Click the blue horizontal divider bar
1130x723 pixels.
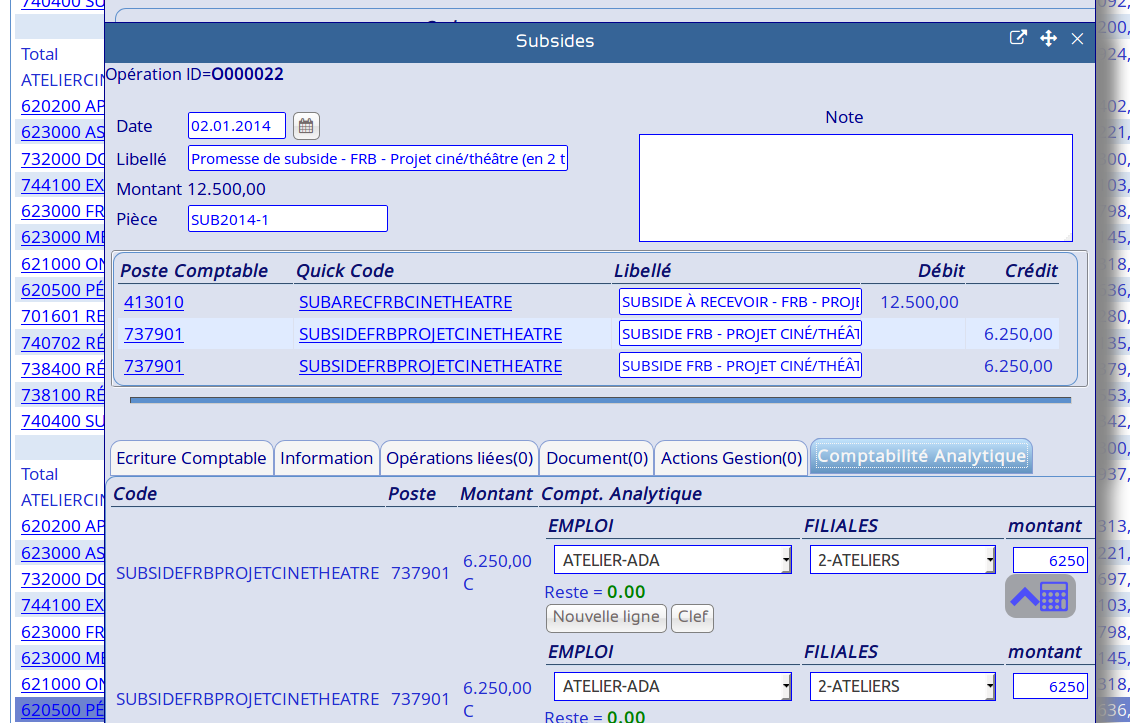pyautogui.click(x=600, y=400)
